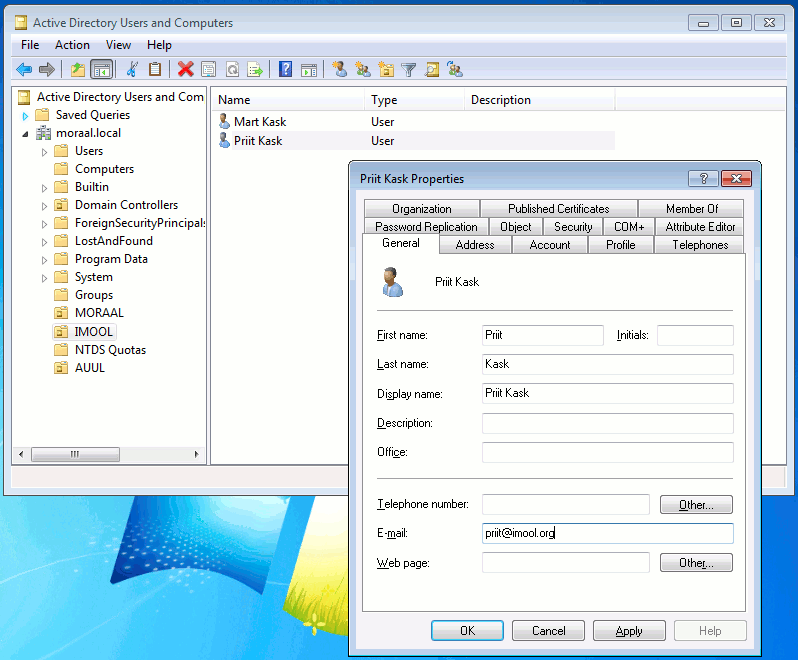Open the Password Replication tab
Image resolution: width=798 pixels, height=660 pixels.
tap(426, 226)
